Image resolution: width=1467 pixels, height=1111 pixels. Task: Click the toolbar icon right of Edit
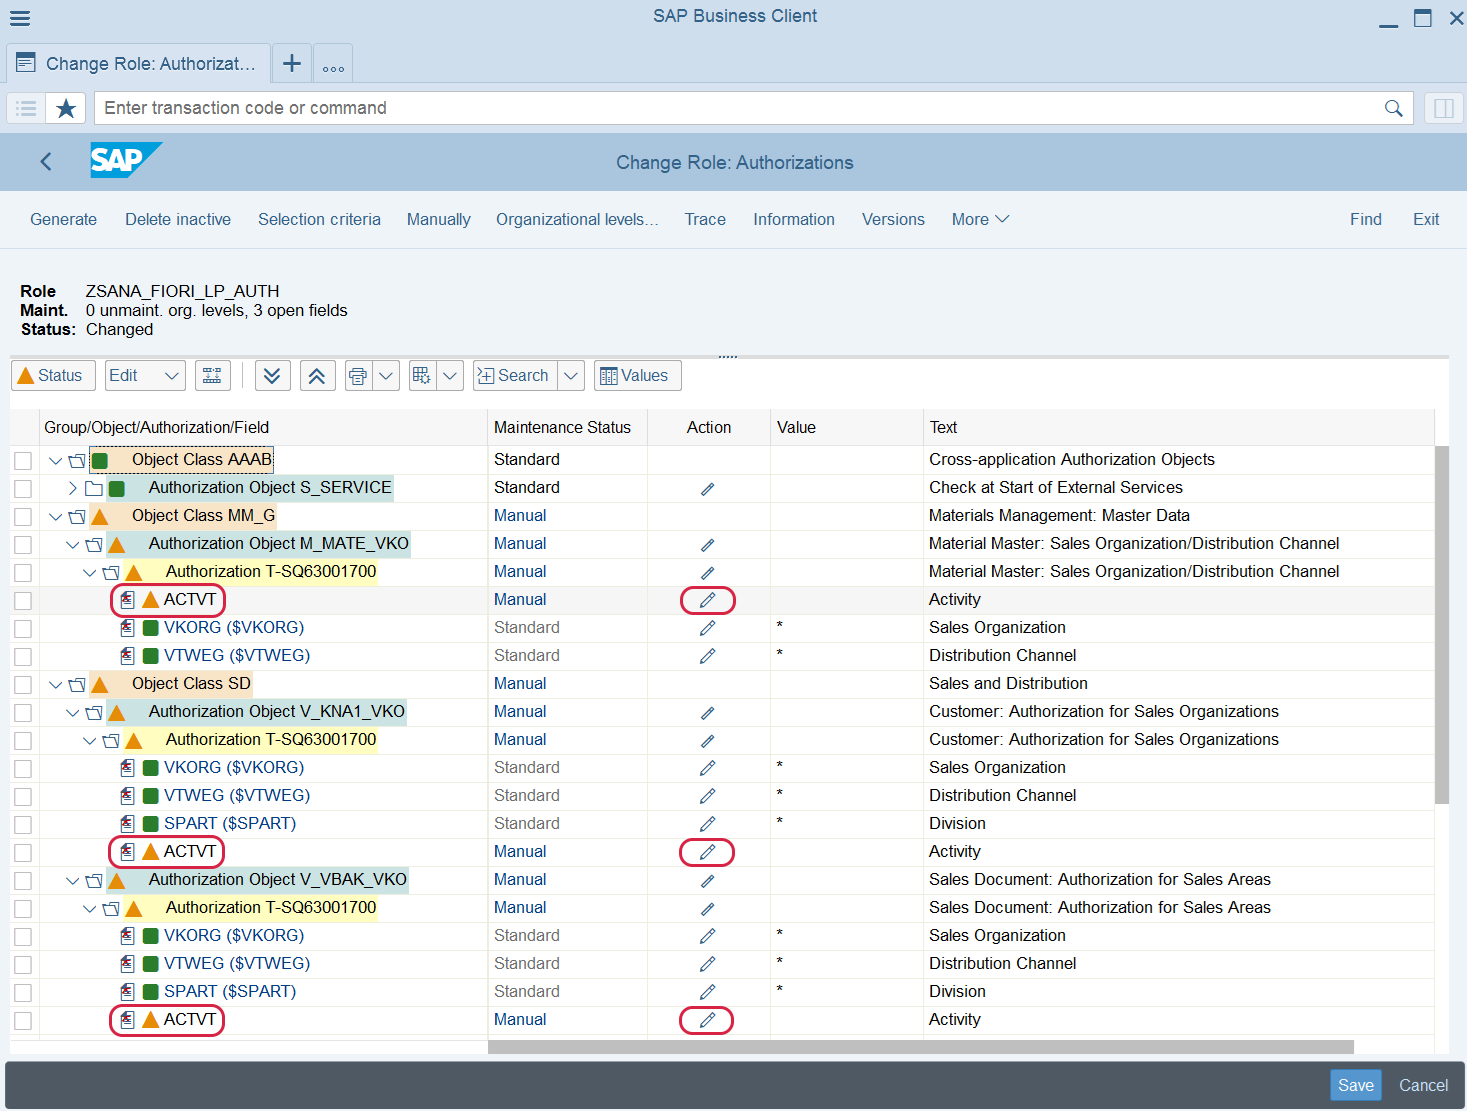212,376
